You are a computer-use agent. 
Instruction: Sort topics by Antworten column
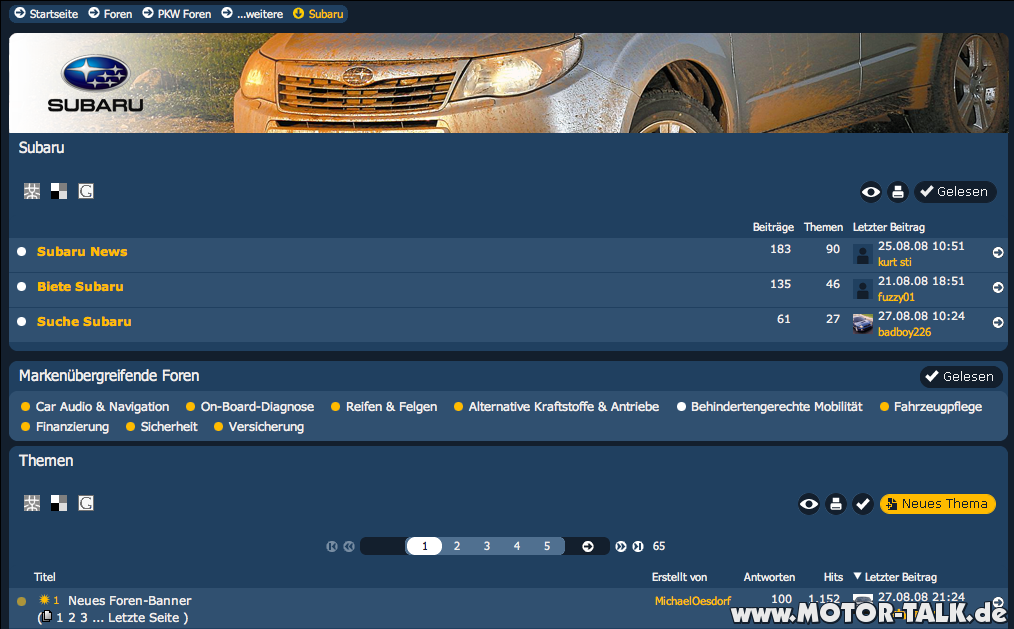(x=769, y=577)
